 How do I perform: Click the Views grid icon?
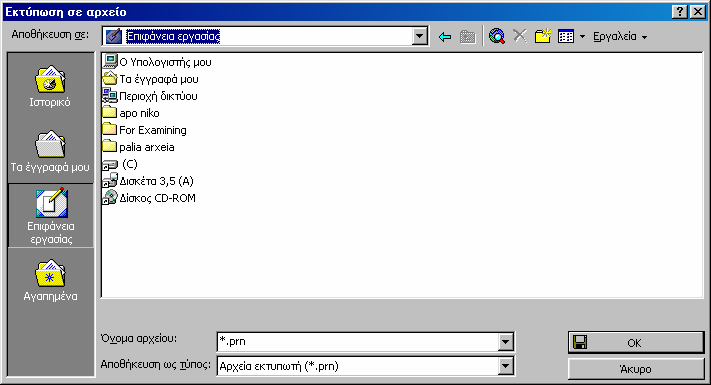pyautogui.click(x=566, y=36)
